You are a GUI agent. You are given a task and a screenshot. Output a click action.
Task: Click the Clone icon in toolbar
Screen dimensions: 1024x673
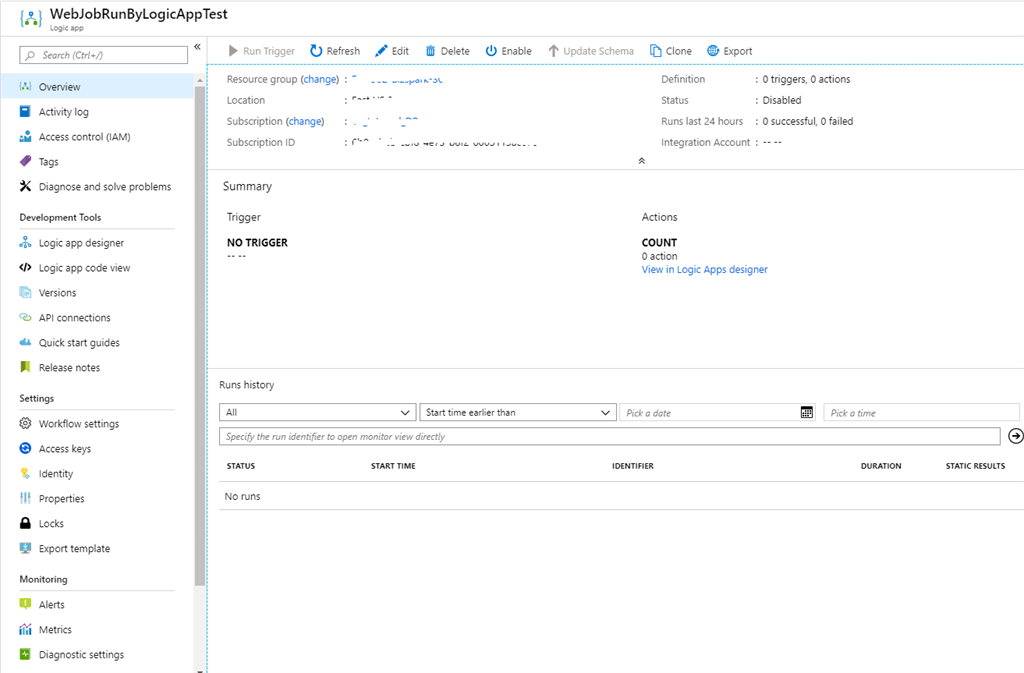click(x=656, y=51)
